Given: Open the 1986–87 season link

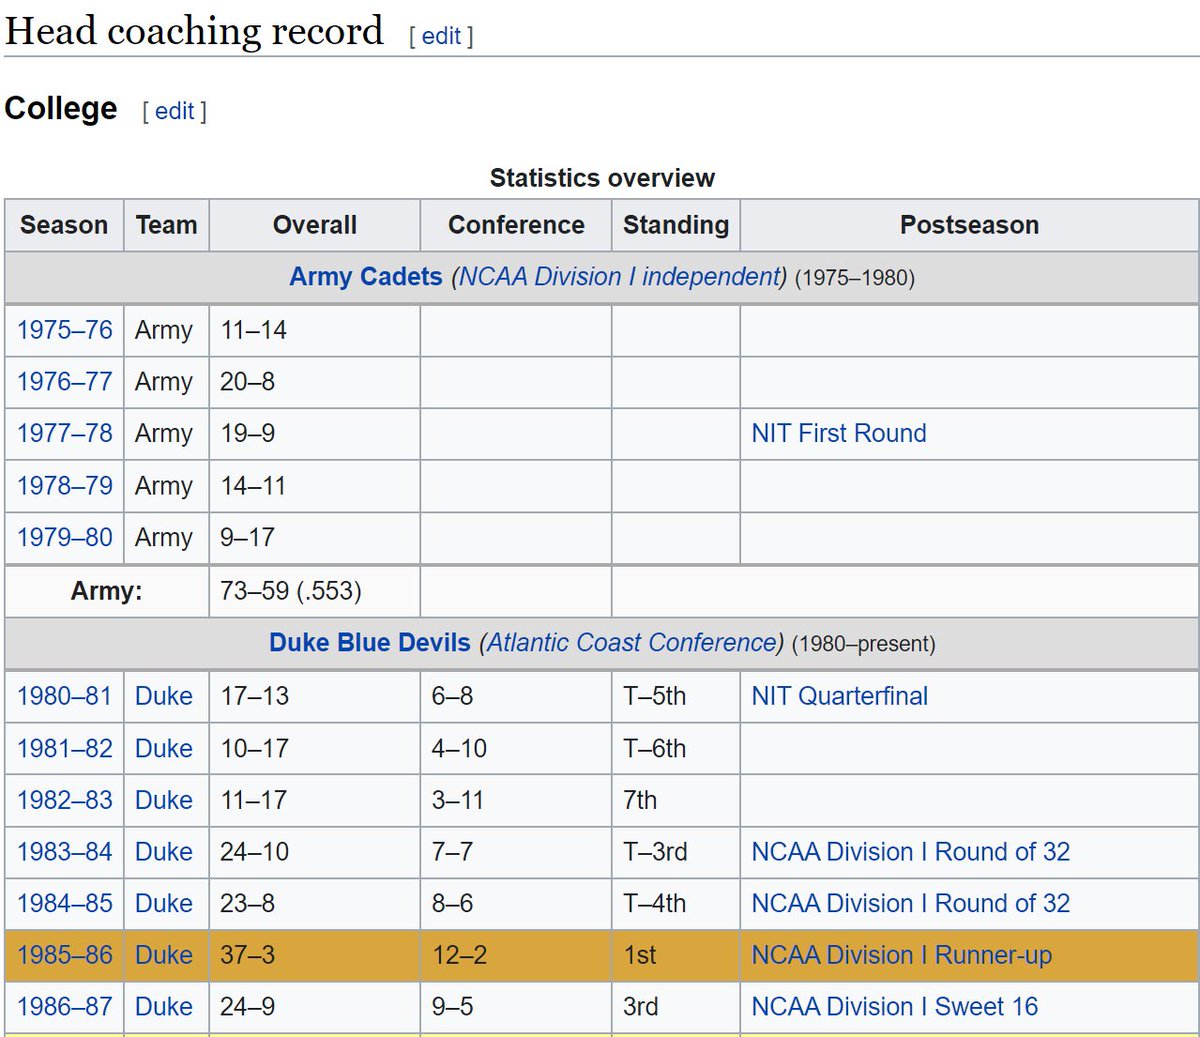Looking at the screenshot, I should point(65,1007).
